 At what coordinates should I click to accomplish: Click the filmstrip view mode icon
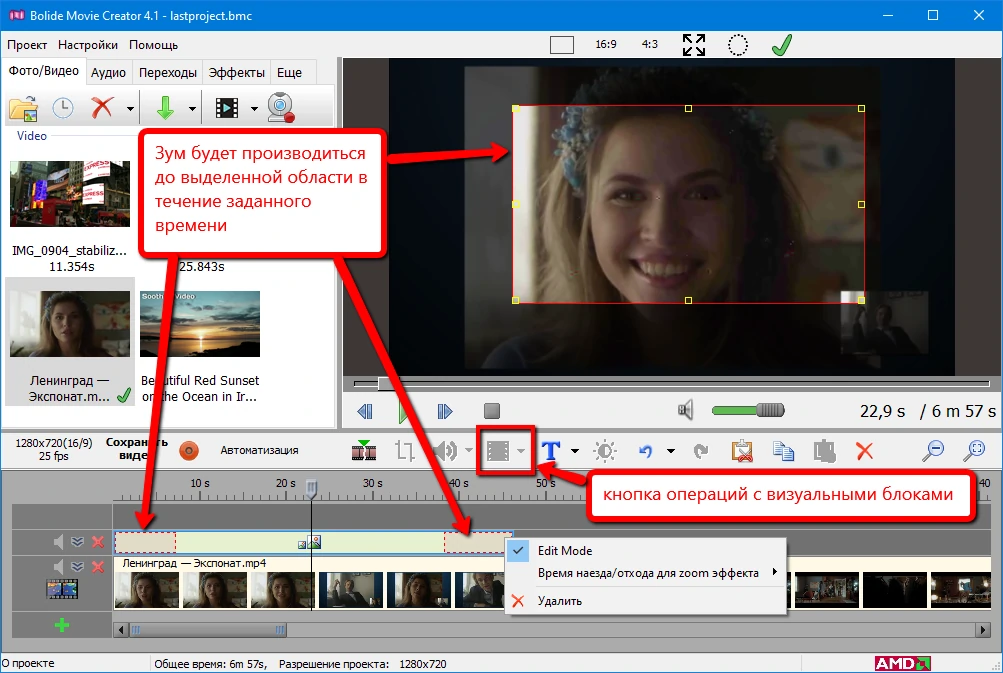(227, 108)
